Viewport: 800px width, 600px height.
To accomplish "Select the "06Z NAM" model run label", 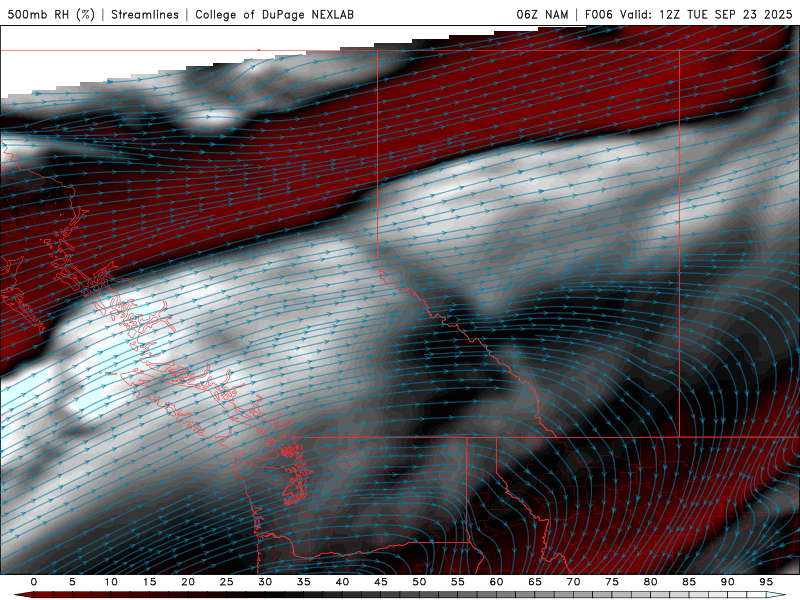I will tap(542, 14).
